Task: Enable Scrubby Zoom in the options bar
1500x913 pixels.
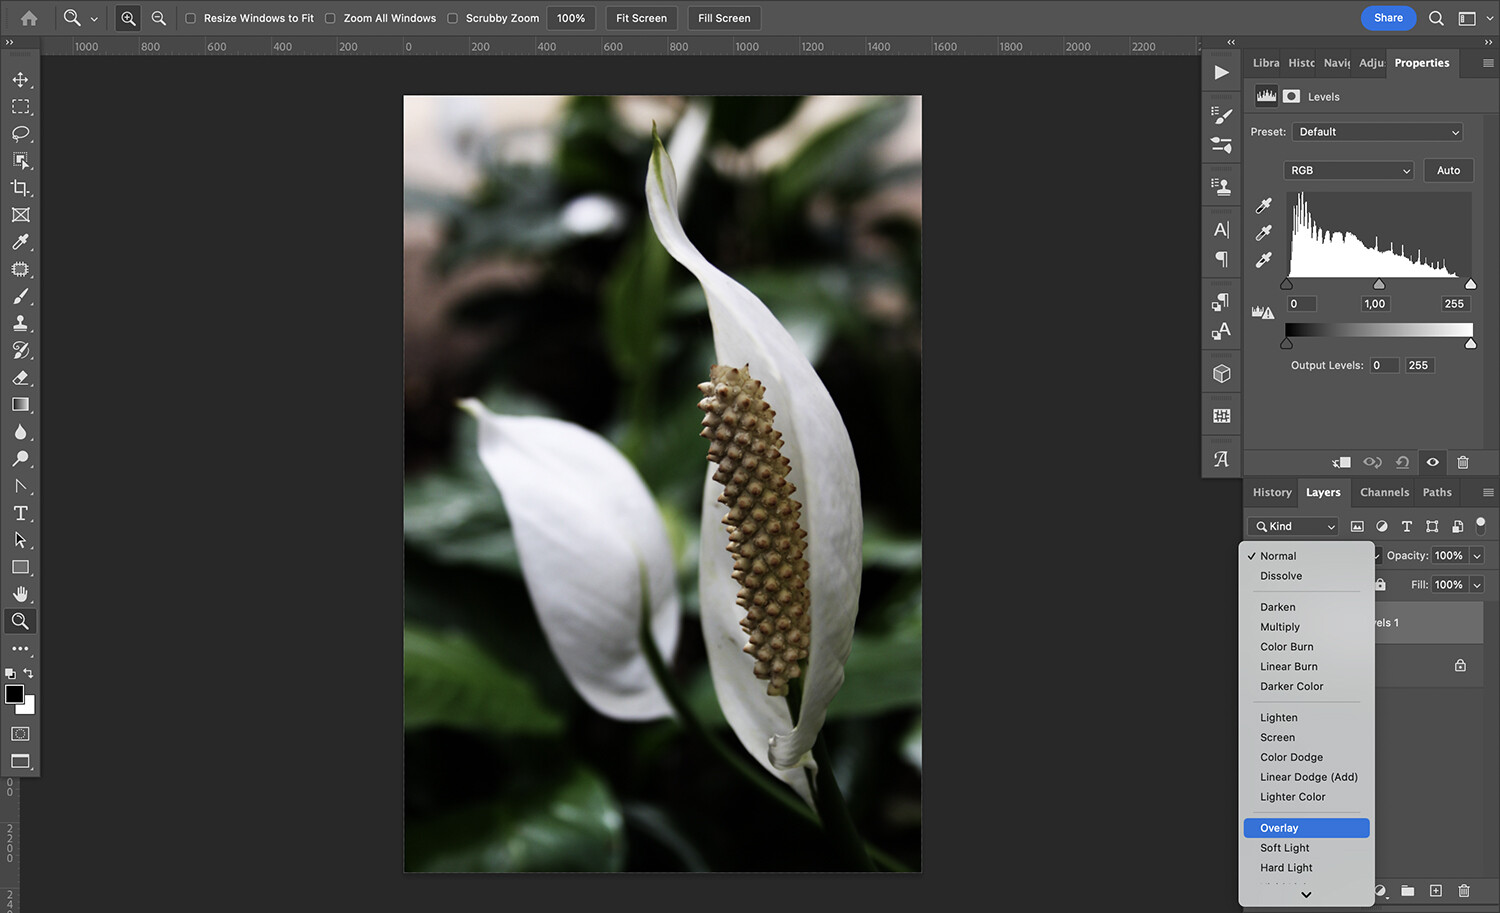Action: pyautogui.click(x=452, y=17)
